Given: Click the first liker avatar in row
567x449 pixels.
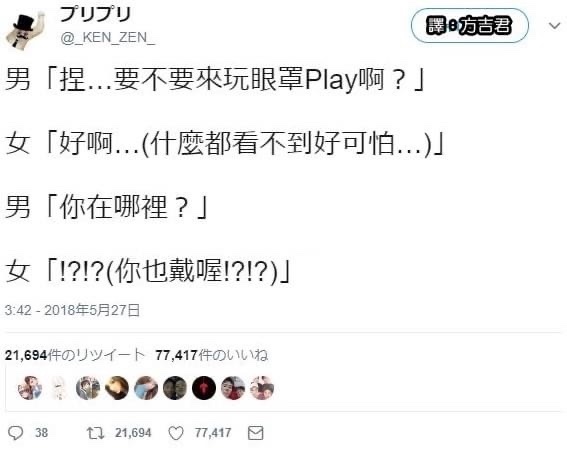Looking at the screenshot, I should (x=30, y=388).
